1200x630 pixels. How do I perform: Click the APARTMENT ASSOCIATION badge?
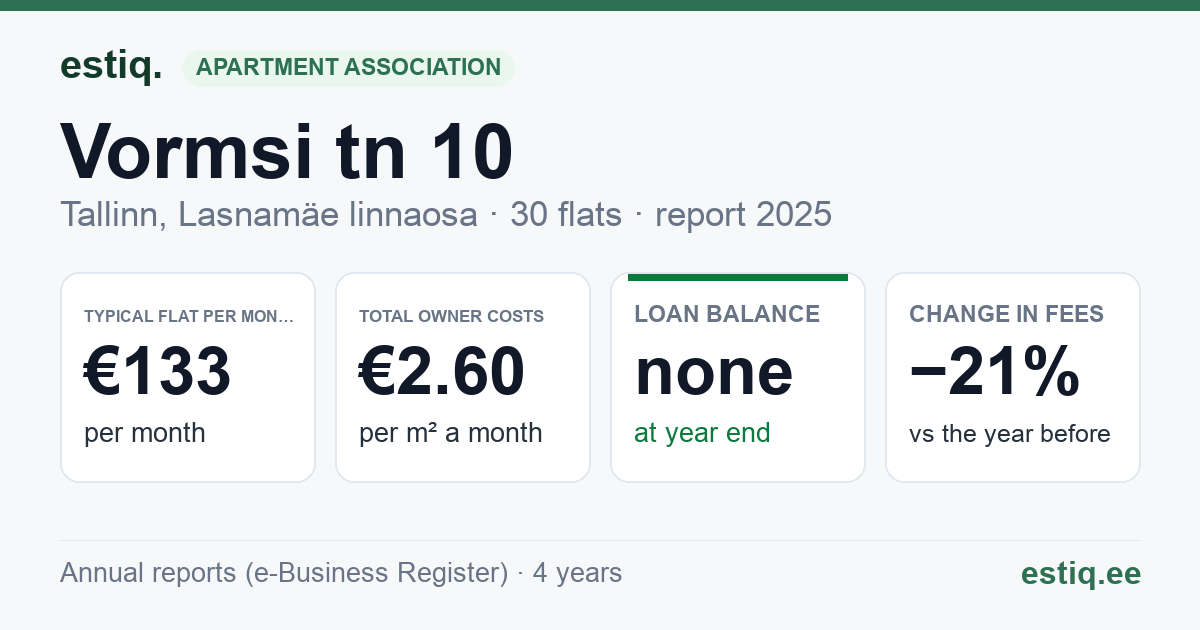tap(348, 67)
